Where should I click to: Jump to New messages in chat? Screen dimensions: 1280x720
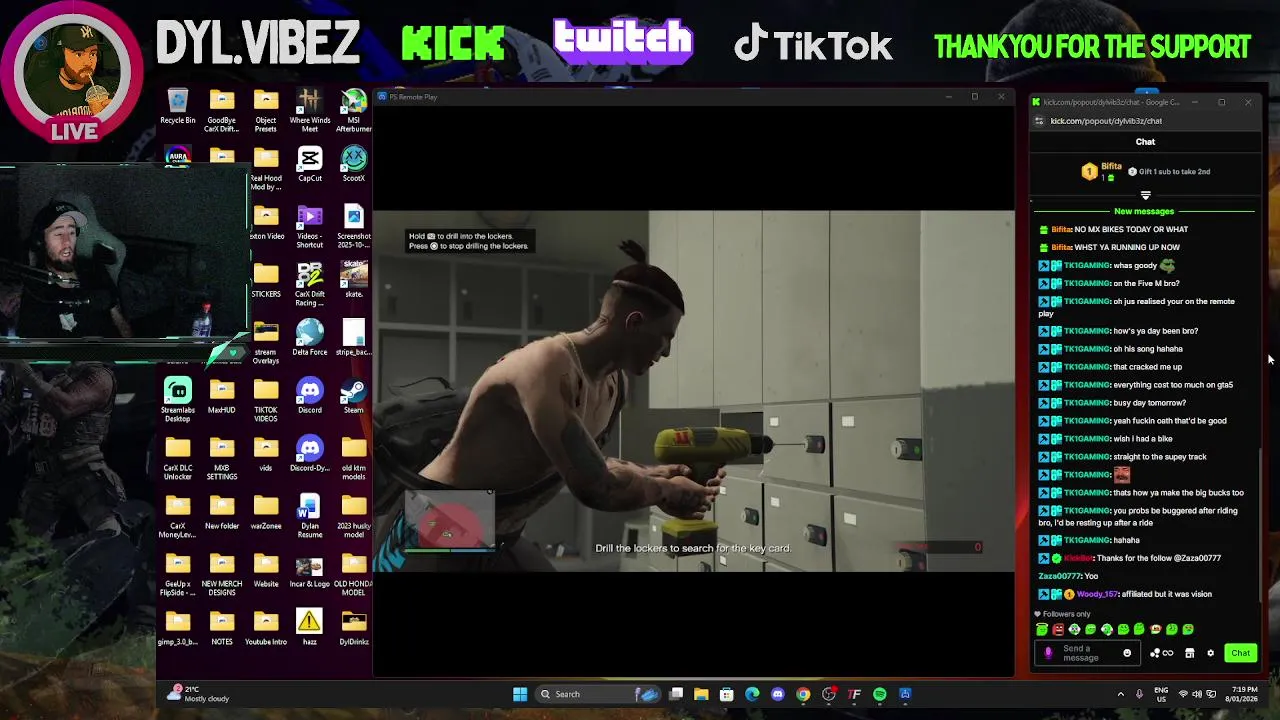[1144, 211]
